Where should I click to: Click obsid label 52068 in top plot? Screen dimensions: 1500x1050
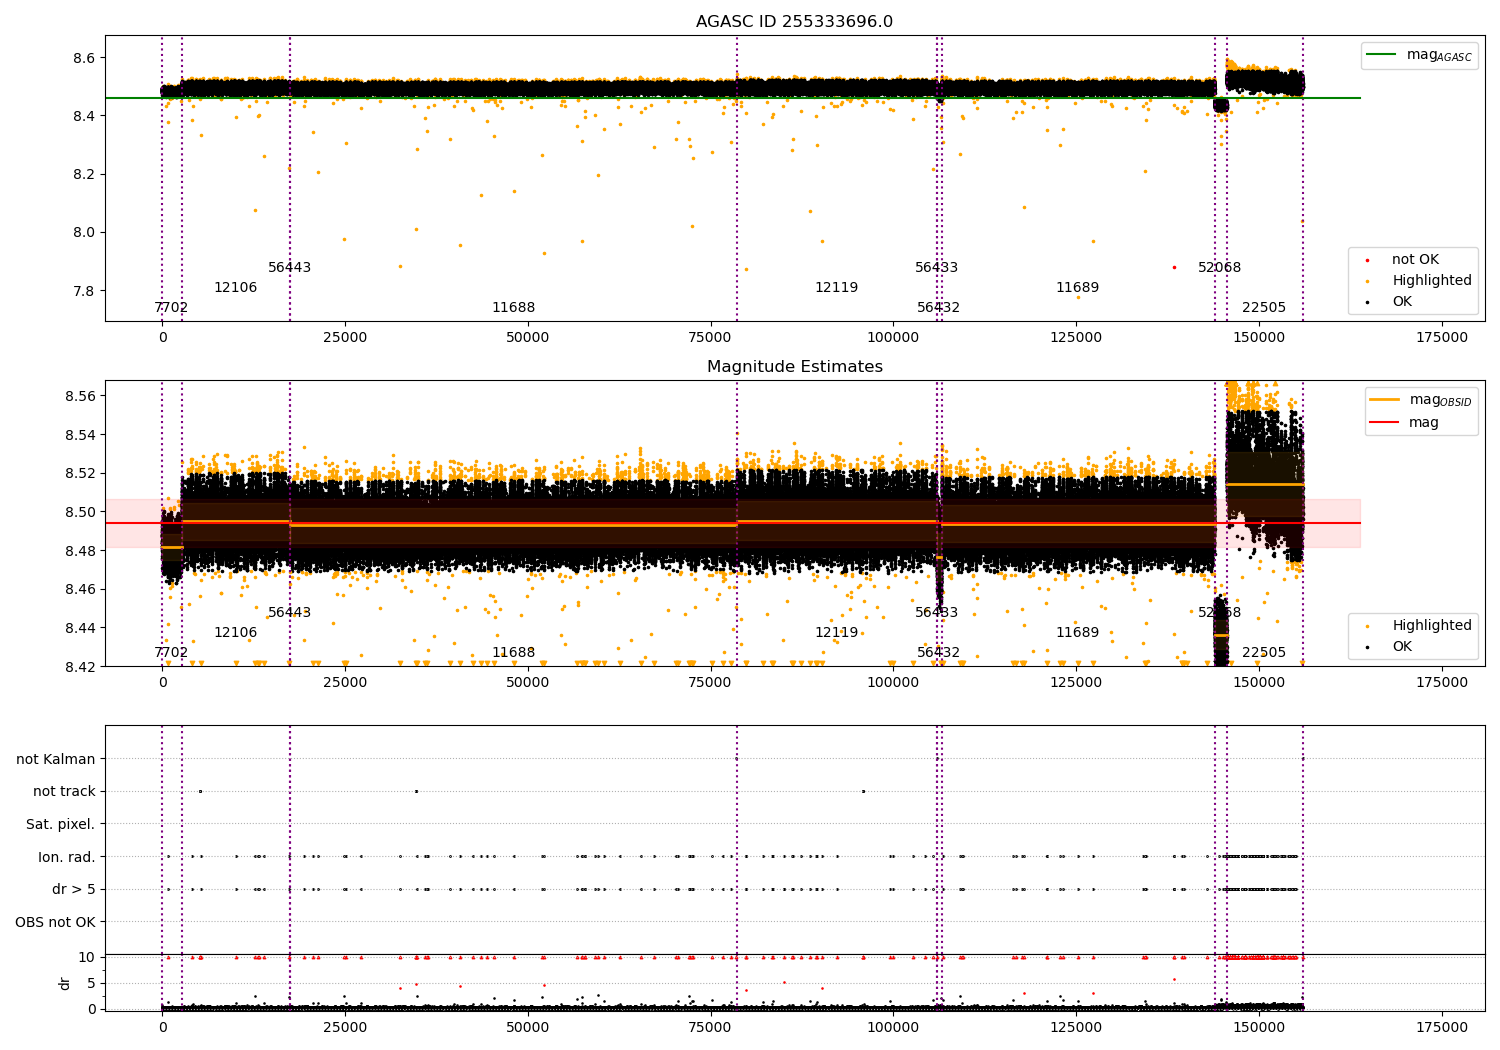1219,268
